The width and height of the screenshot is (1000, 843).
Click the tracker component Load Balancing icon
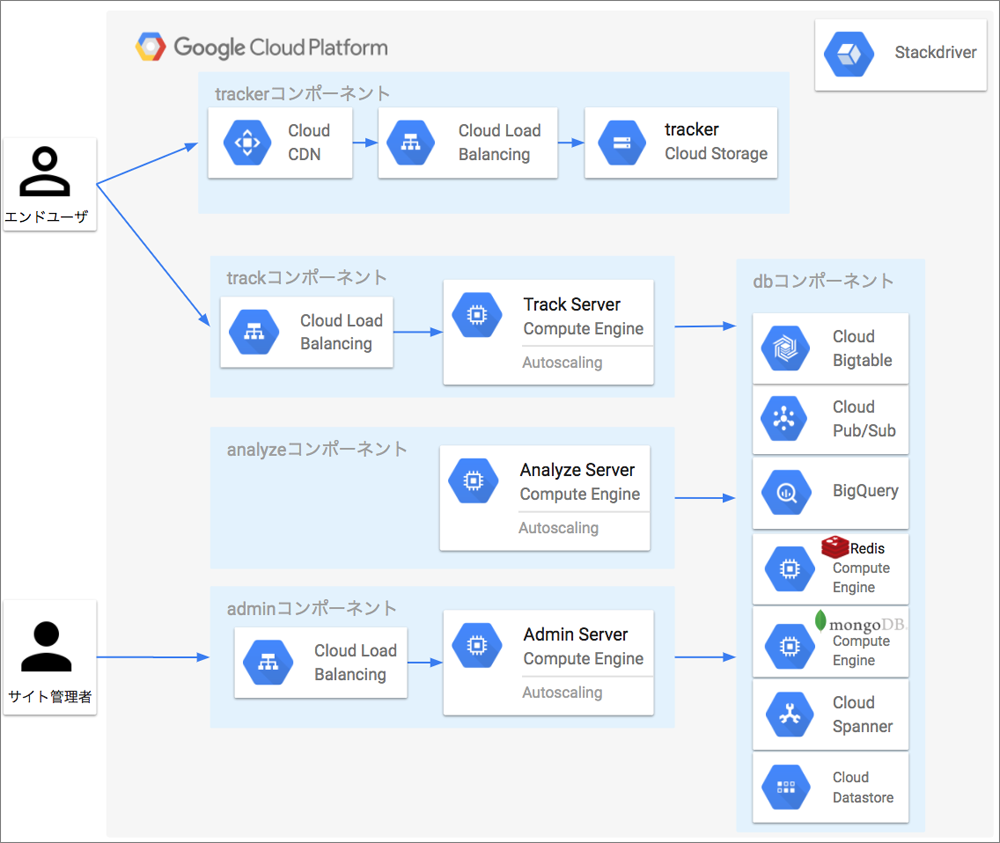click(x=411, y=142)
